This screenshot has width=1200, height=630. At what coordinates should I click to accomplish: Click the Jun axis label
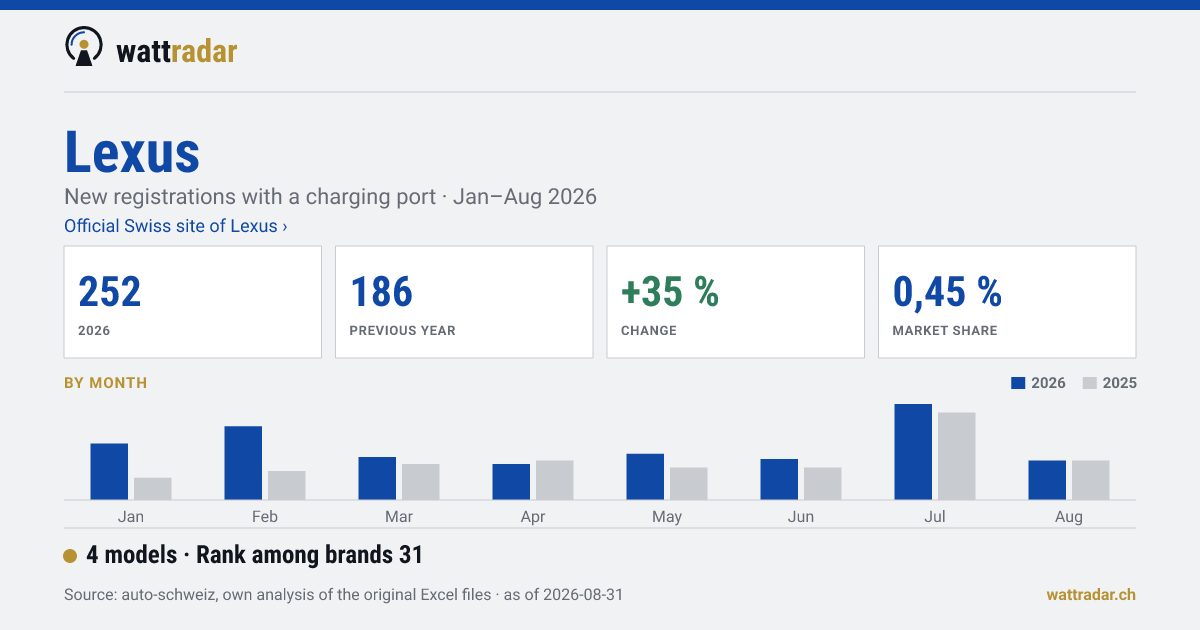[x=801, y=517]
